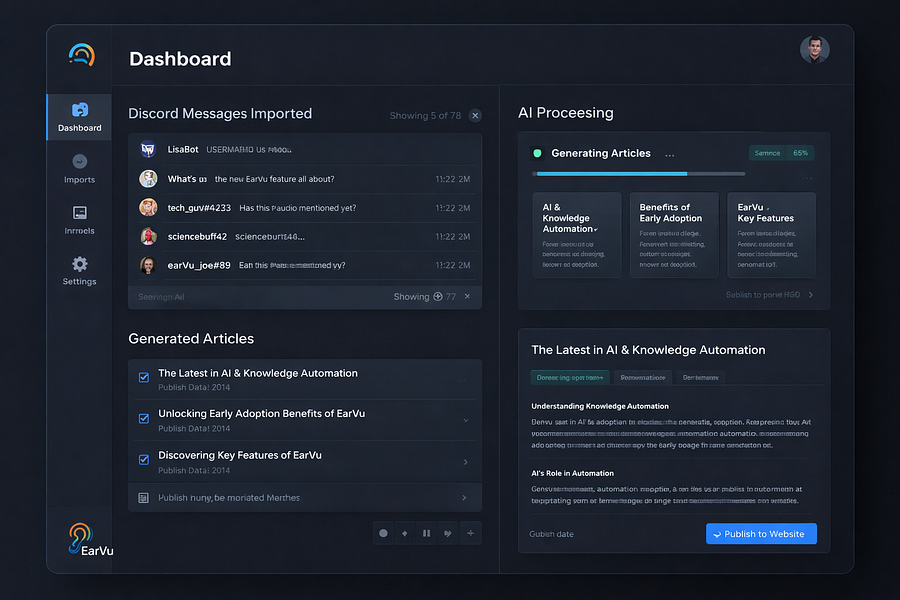Click the Publish to Website button
The height and width of the screenshot is (600, 900).
point(761,534)
